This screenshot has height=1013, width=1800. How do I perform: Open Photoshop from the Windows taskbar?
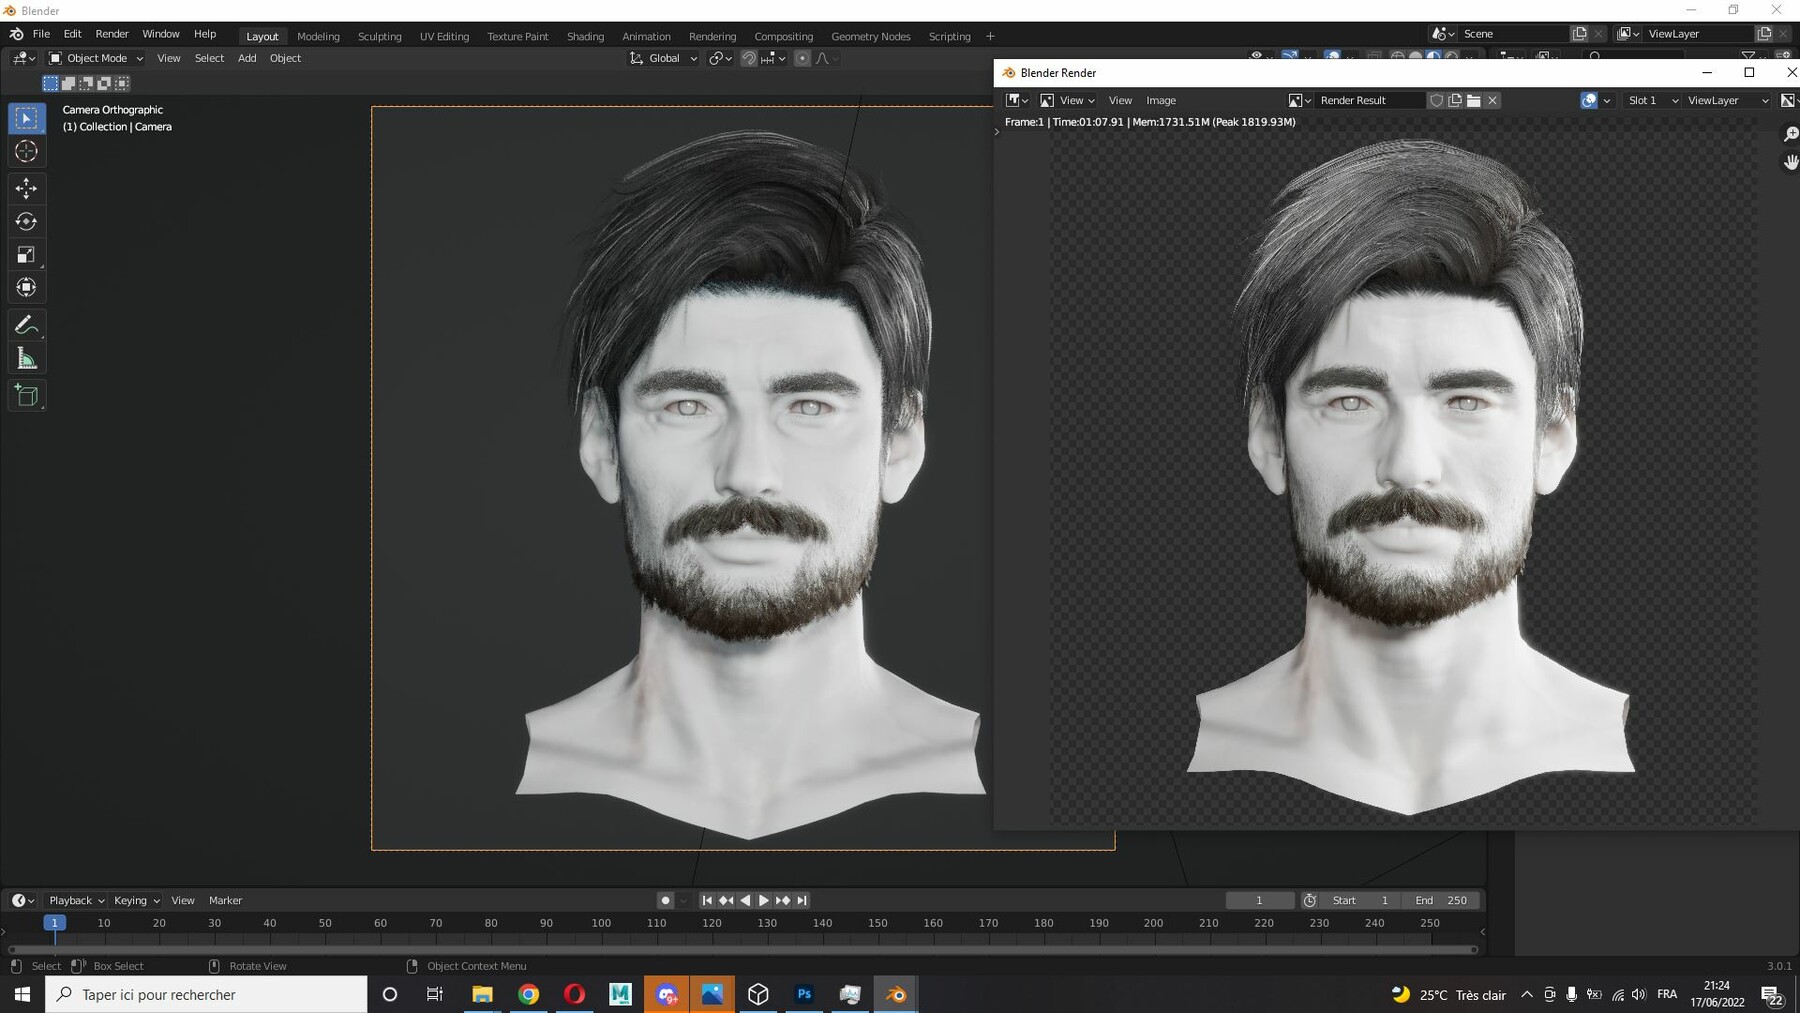pyautogui.click(x=804, y=994)
